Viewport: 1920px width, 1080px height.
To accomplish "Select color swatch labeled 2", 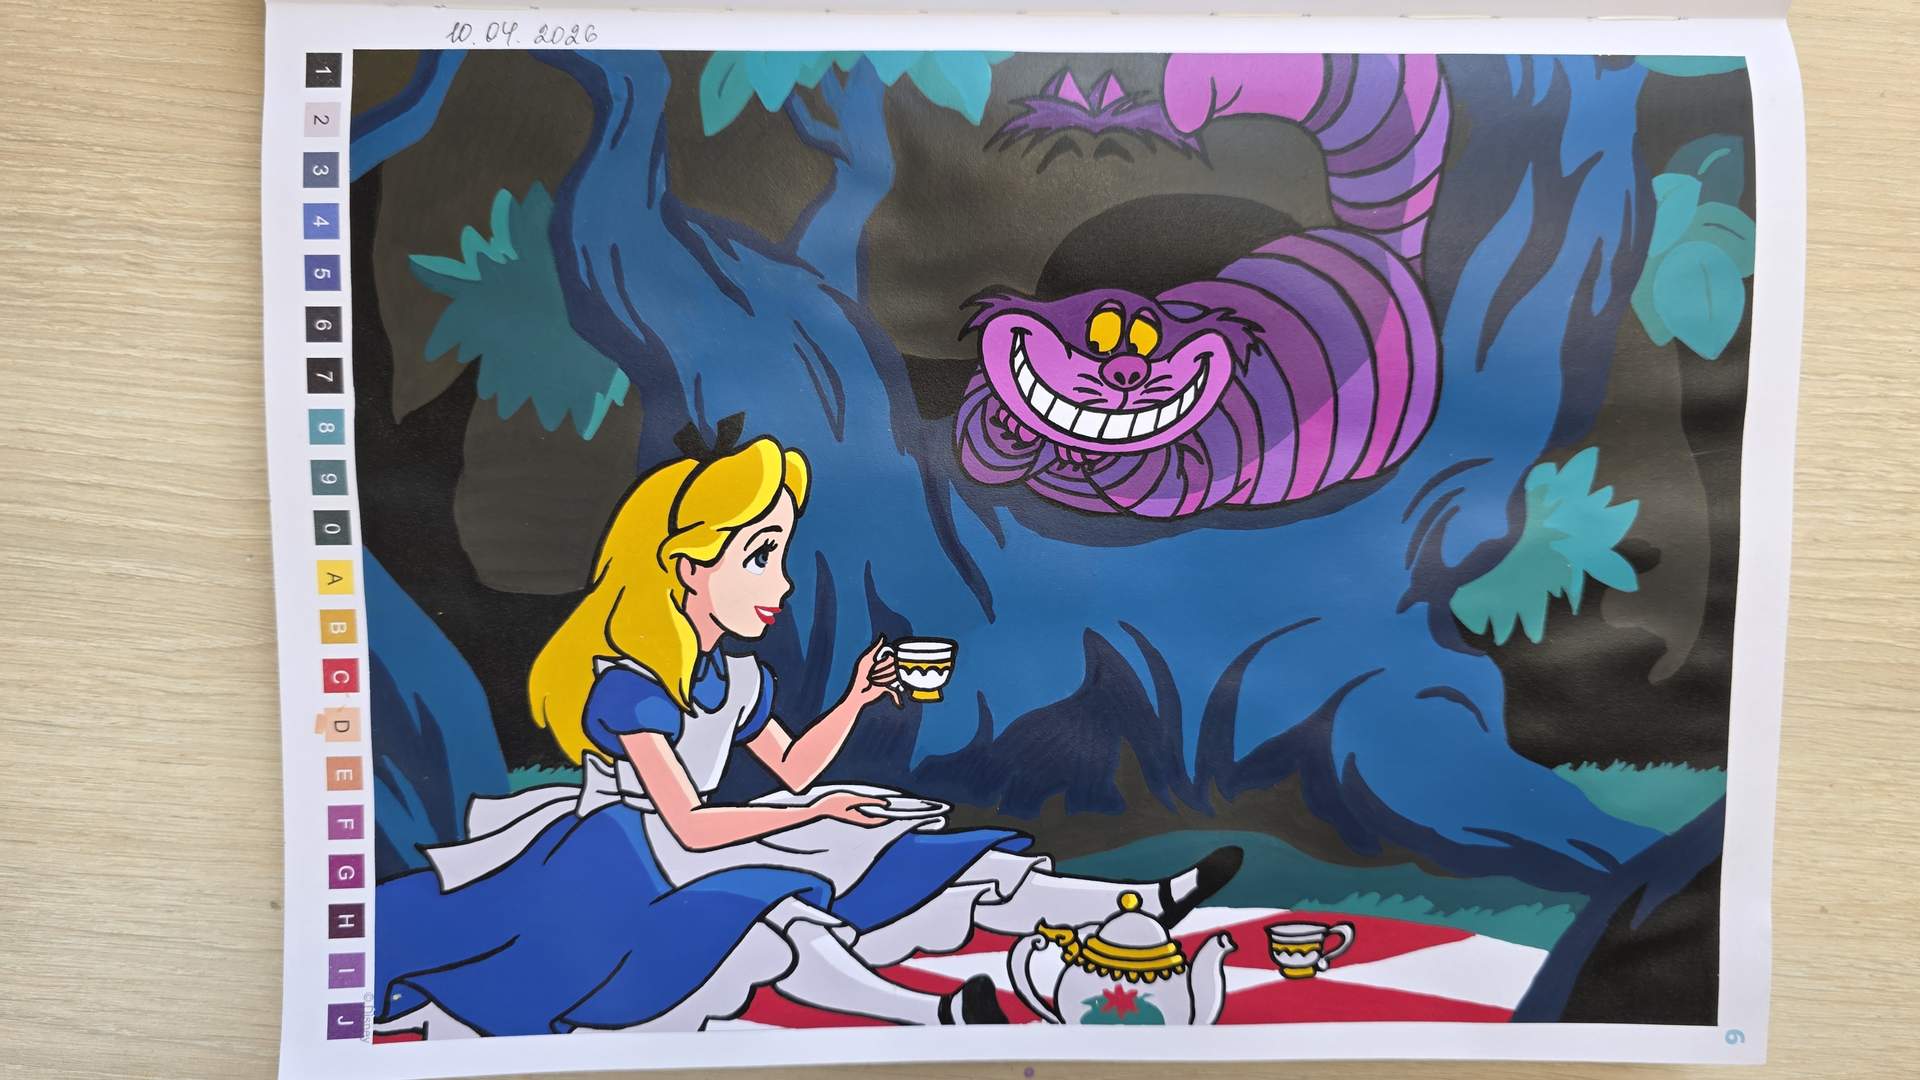I will pyautogui.click(x=322, y=120).
